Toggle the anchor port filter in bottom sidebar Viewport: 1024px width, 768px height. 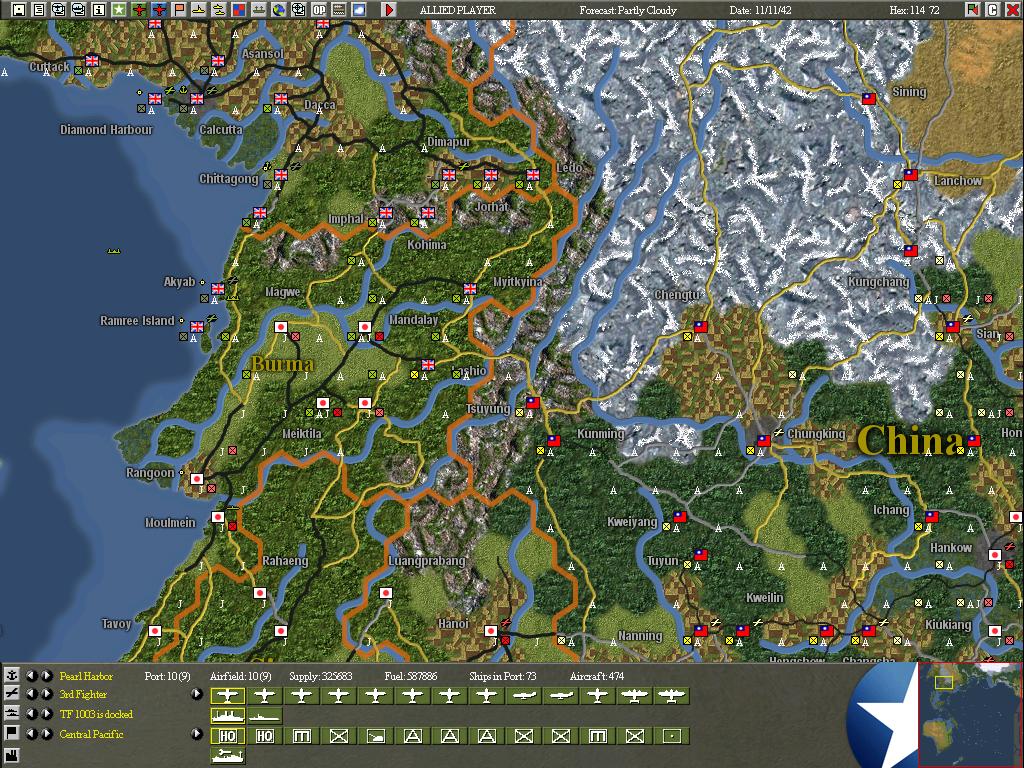[11, 675]
